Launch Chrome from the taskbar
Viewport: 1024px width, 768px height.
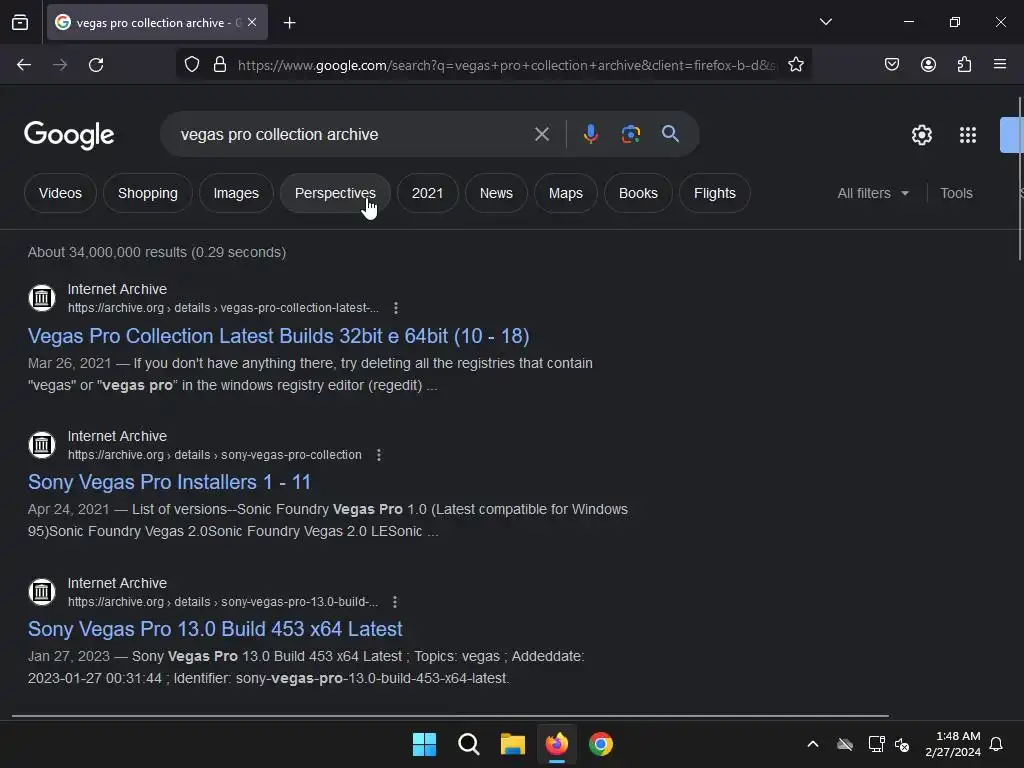(601, 744)
